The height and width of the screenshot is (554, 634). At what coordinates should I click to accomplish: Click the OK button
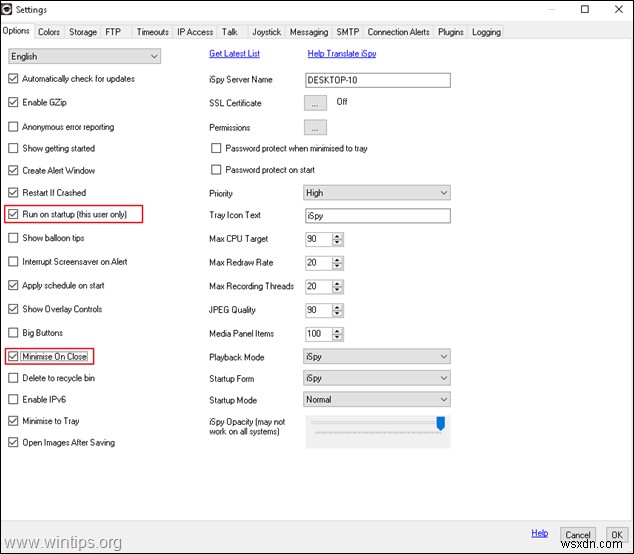click(x=617, y=535)
